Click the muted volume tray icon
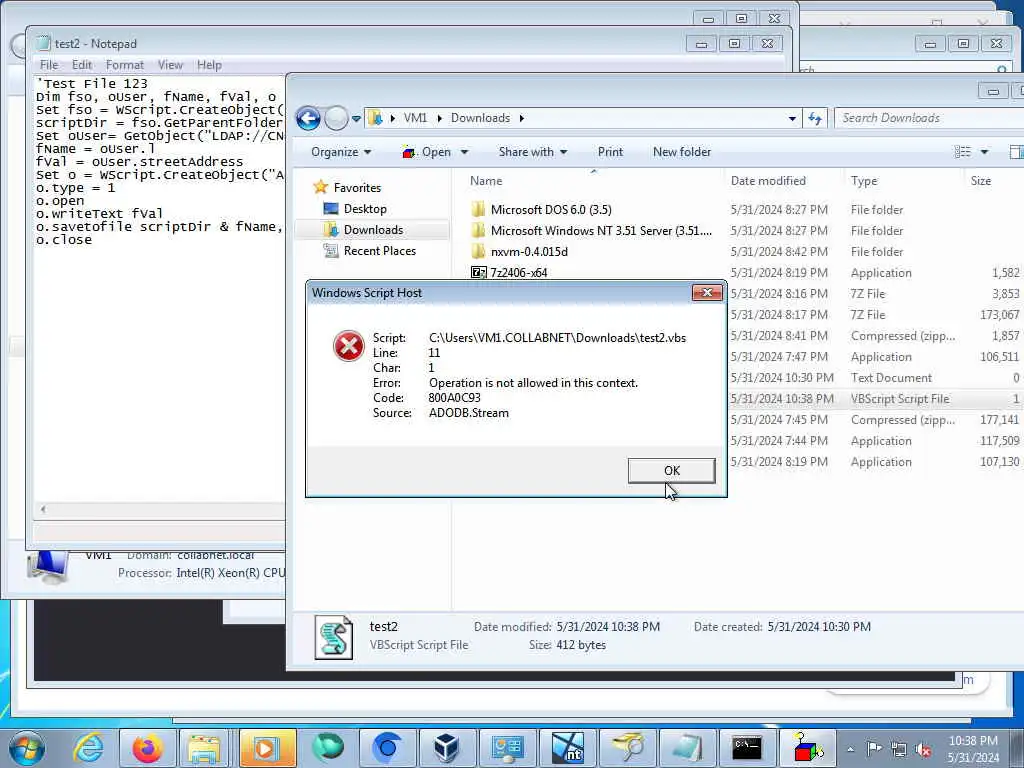1024x768 pixels. tap(923, 750)
